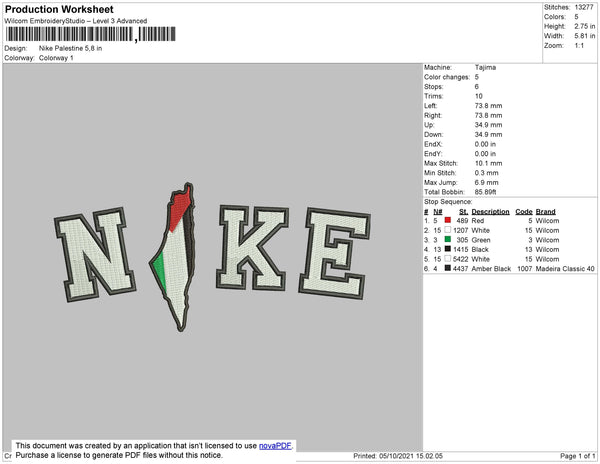600x464 pixels.
Task: Click 'Wilcom EmbroideryStudio – Level 3 Advanced' text
Action: click(76, 21)
